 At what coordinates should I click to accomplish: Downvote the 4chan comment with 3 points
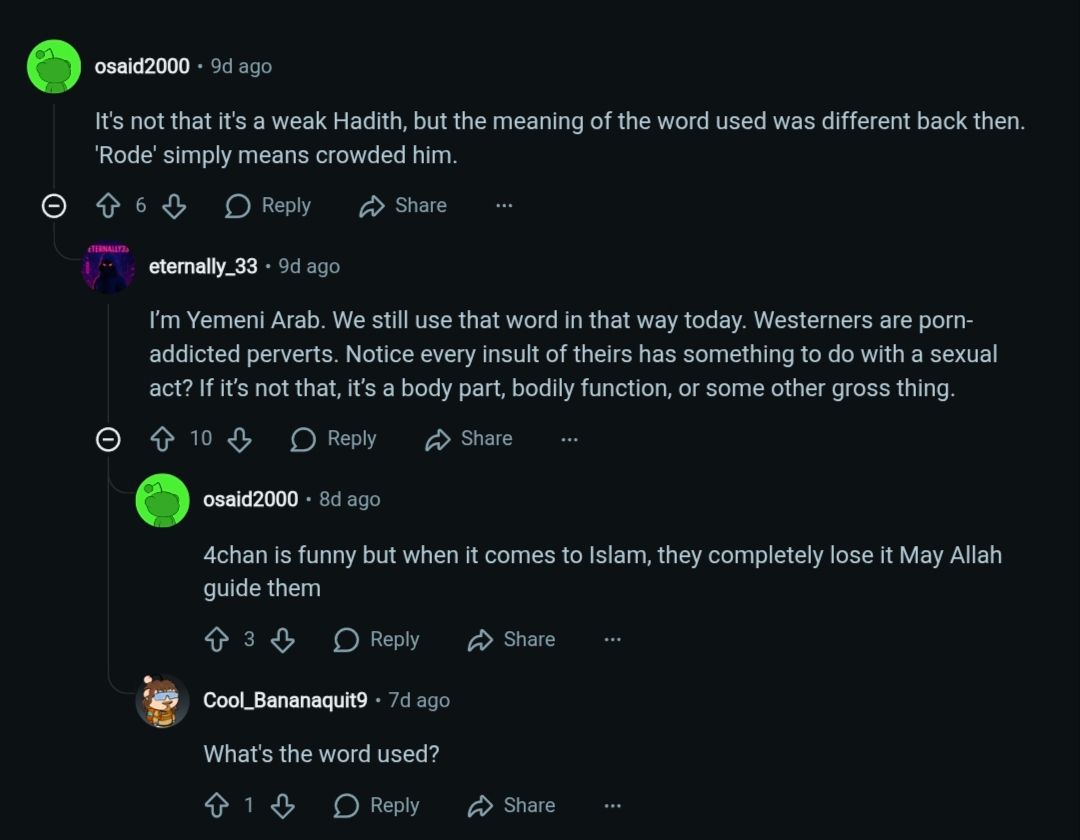(283, 640)
